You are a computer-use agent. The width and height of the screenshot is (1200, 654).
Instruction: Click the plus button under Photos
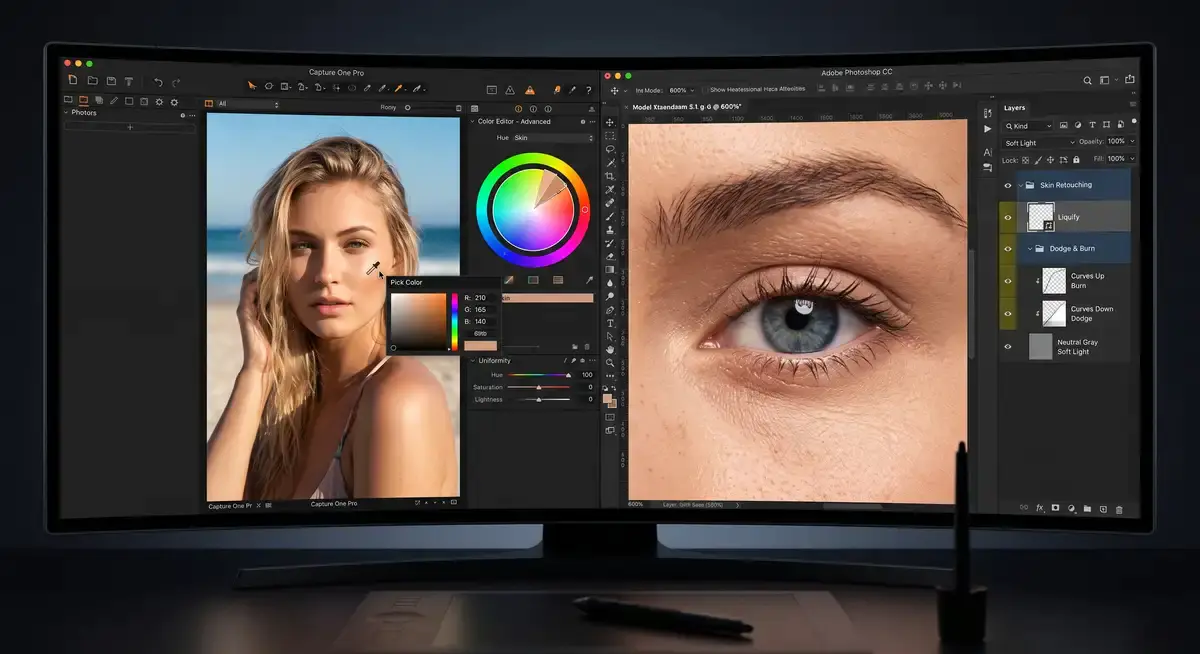click(x=130, y=127)
